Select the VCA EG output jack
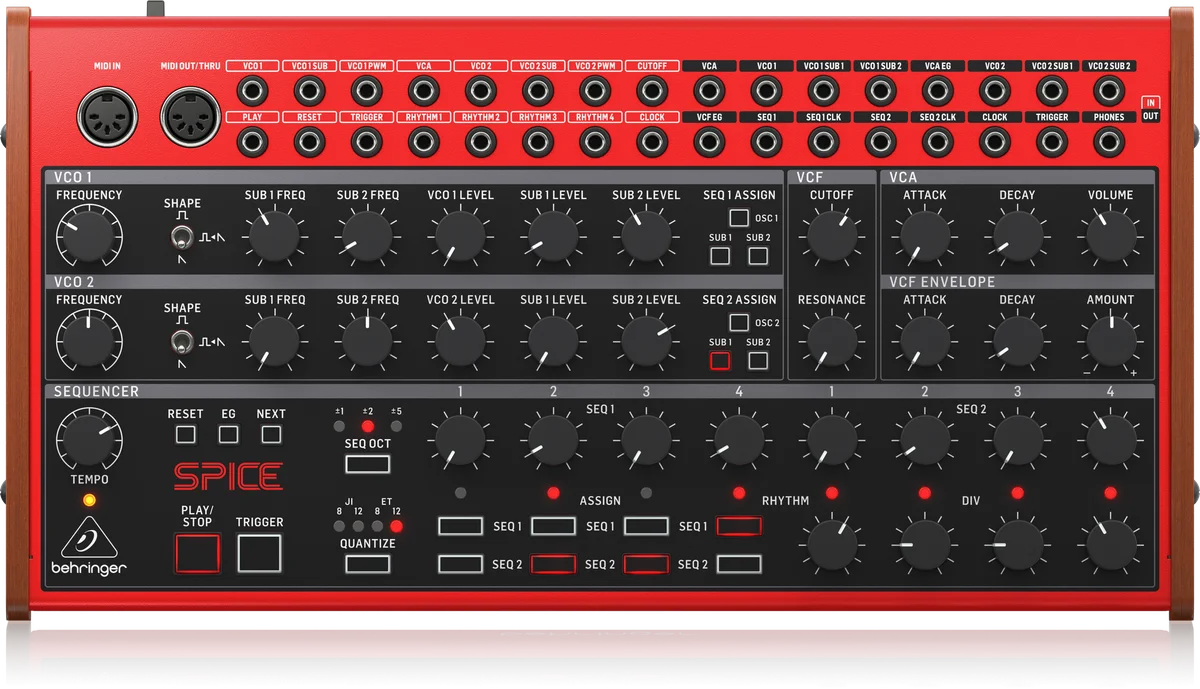Screen dimensions: 1200x689 coord(938,92)
